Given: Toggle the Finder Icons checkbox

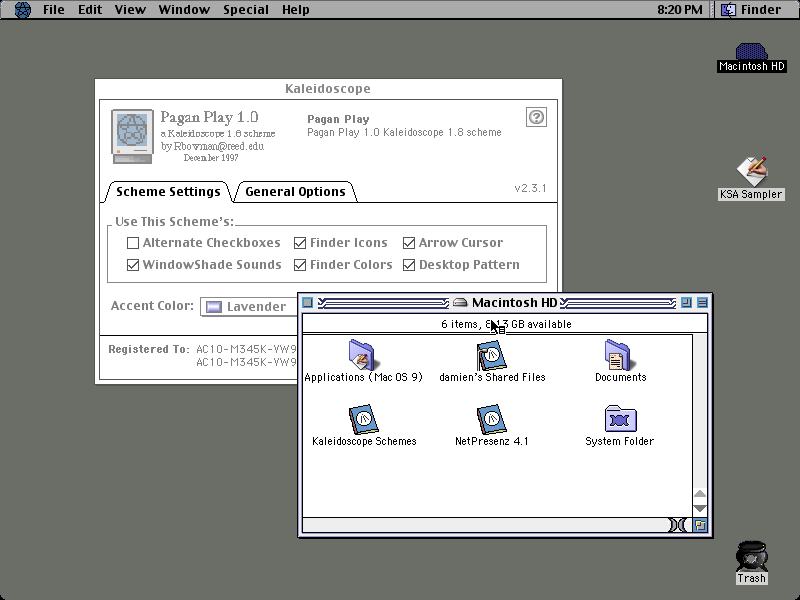Looking at the screenshot, I should [300, 243].
